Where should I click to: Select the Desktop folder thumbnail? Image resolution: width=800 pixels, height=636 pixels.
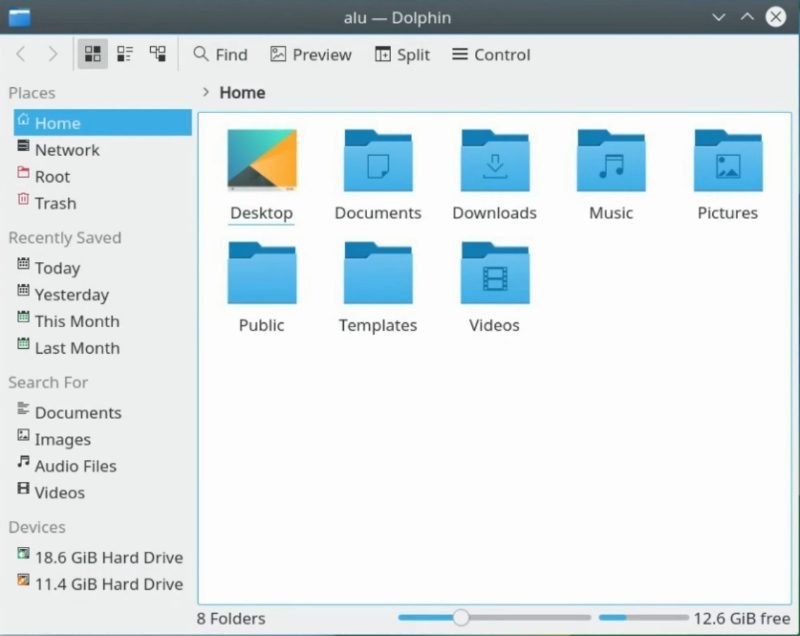coord(262,160)
